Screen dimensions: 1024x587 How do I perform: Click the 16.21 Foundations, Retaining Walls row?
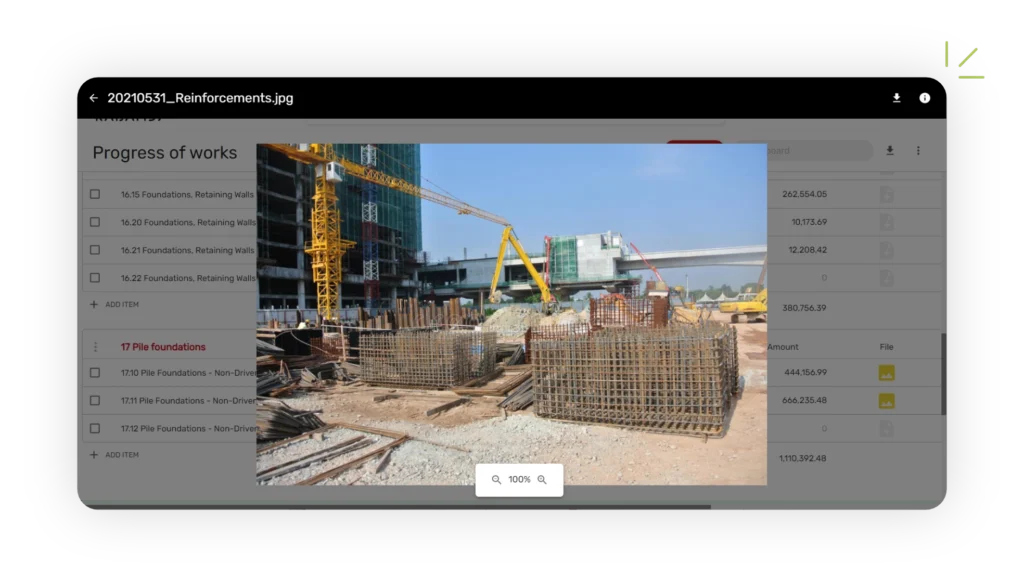[187, 250]
